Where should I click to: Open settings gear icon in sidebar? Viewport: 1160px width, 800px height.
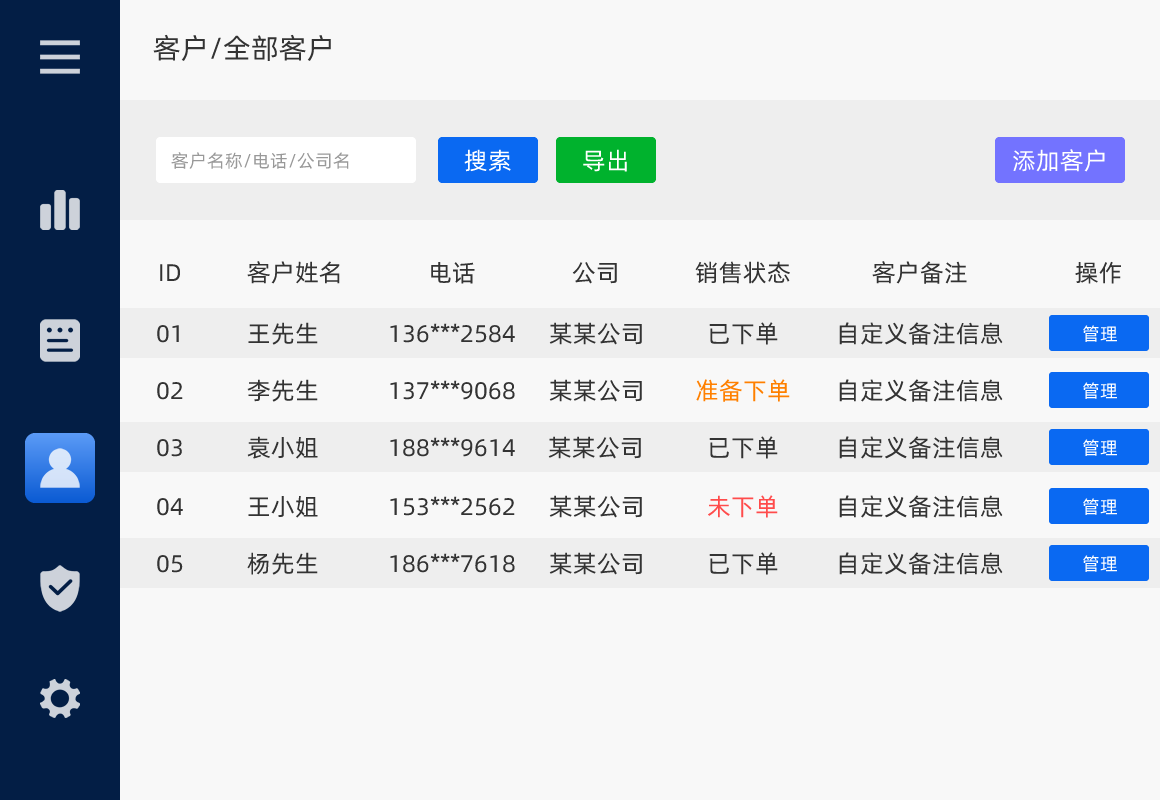tap(60, 698)
